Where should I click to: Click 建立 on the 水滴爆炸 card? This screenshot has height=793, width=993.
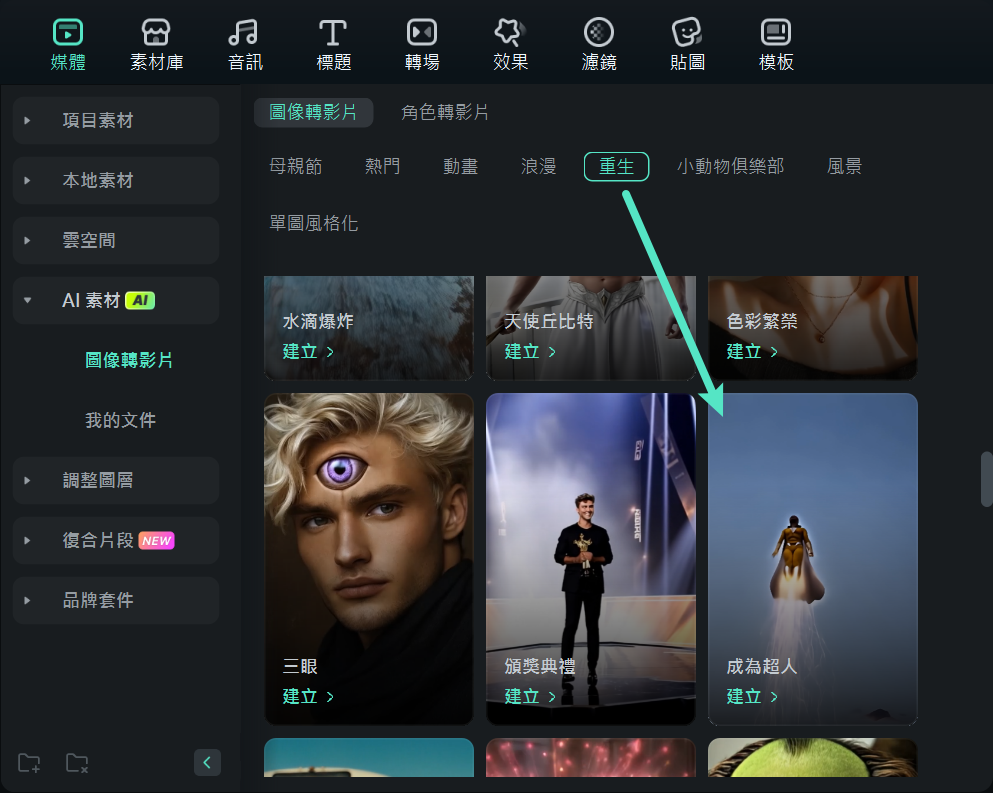308,352
